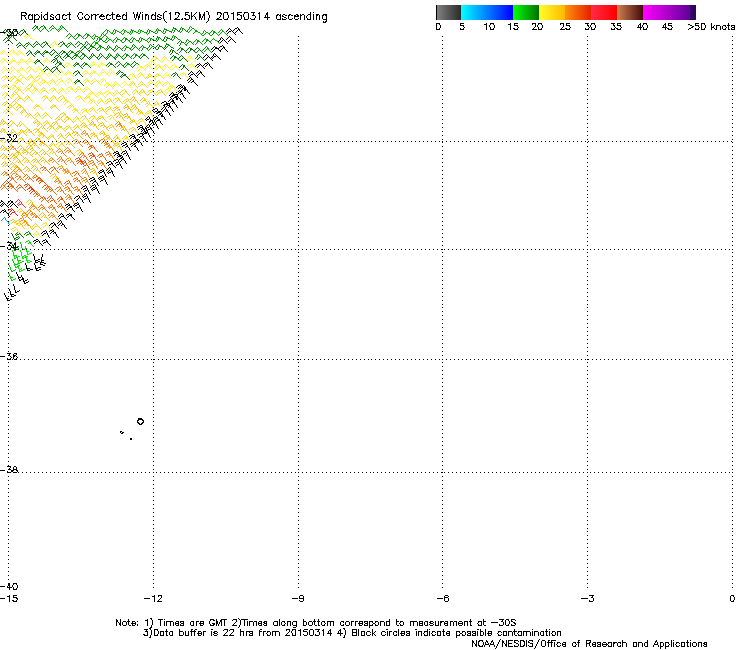Click the -6 longitude axis label
Image resolution: width=740 pixels, height=650 pixels.
[x=442, y=599]
